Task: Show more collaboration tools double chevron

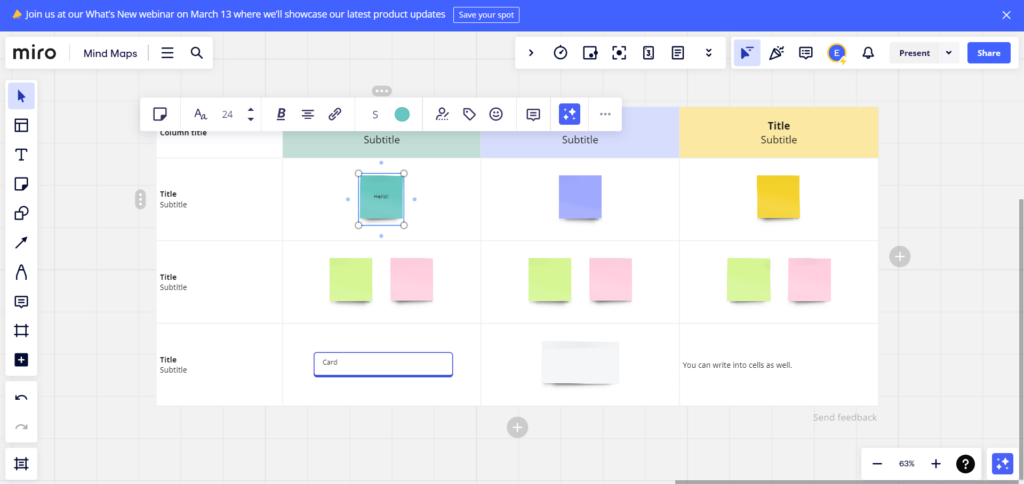Action: 709,53
